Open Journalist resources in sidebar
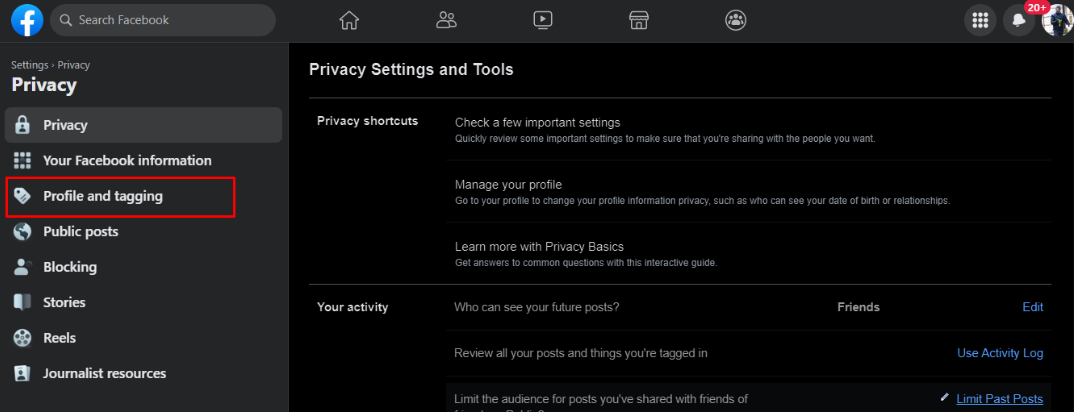Screen dimensions: 1076x413 104,373
